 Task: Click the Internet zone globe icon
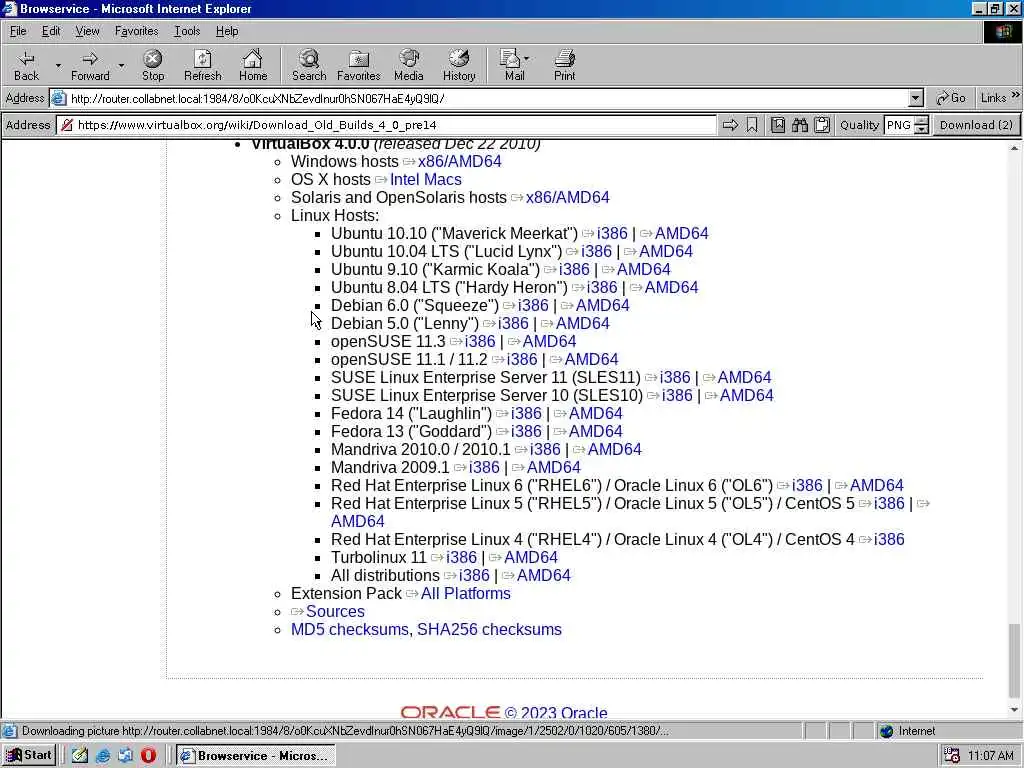pos(886,731)
